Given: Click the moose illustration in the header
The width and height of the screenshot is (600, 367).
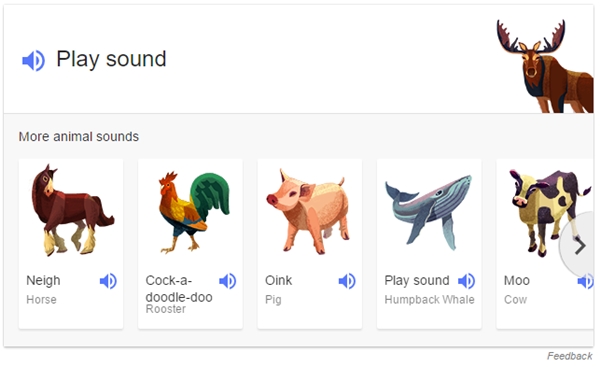Looking at the screenshot, I should coord(546,66).
